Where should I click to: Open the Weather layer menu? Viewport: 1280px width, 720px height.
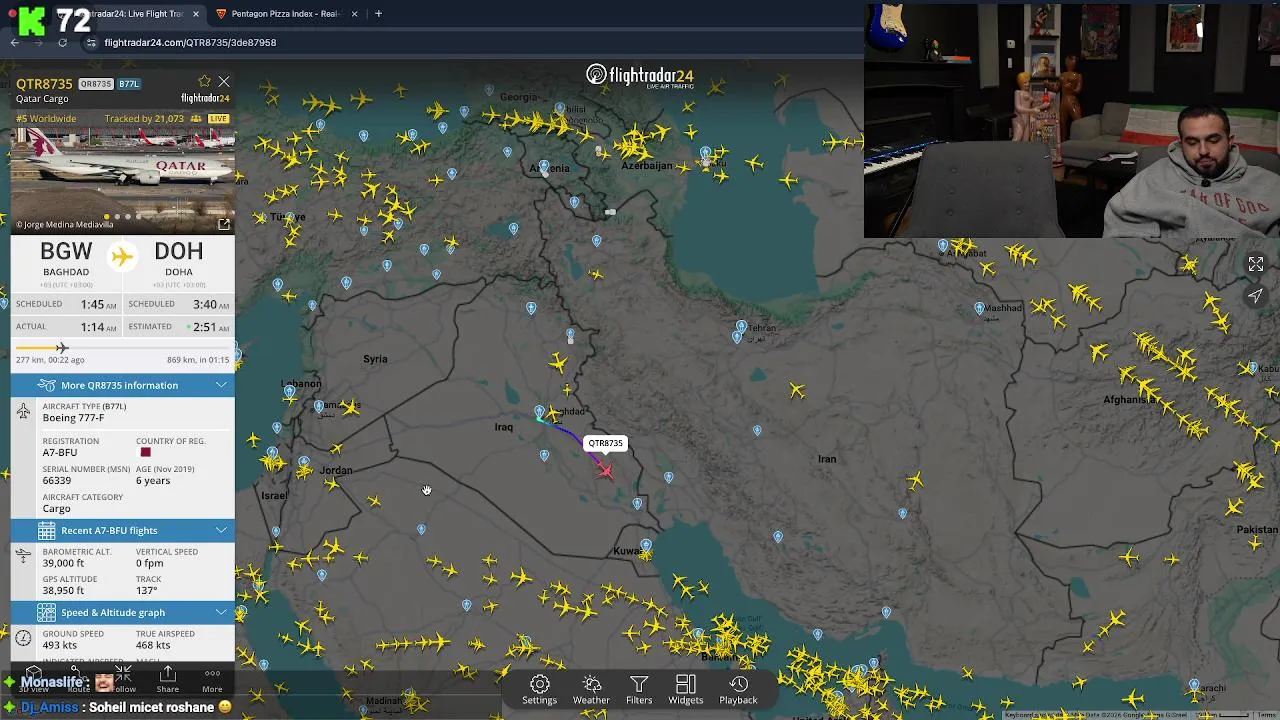(591, 690)
